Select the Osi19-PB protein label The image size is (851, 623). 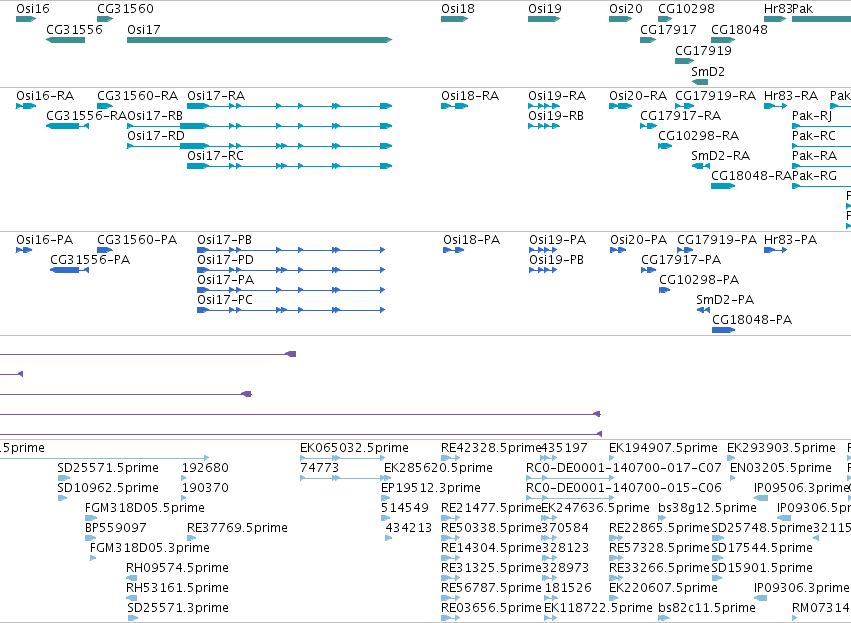pos(556,260)
